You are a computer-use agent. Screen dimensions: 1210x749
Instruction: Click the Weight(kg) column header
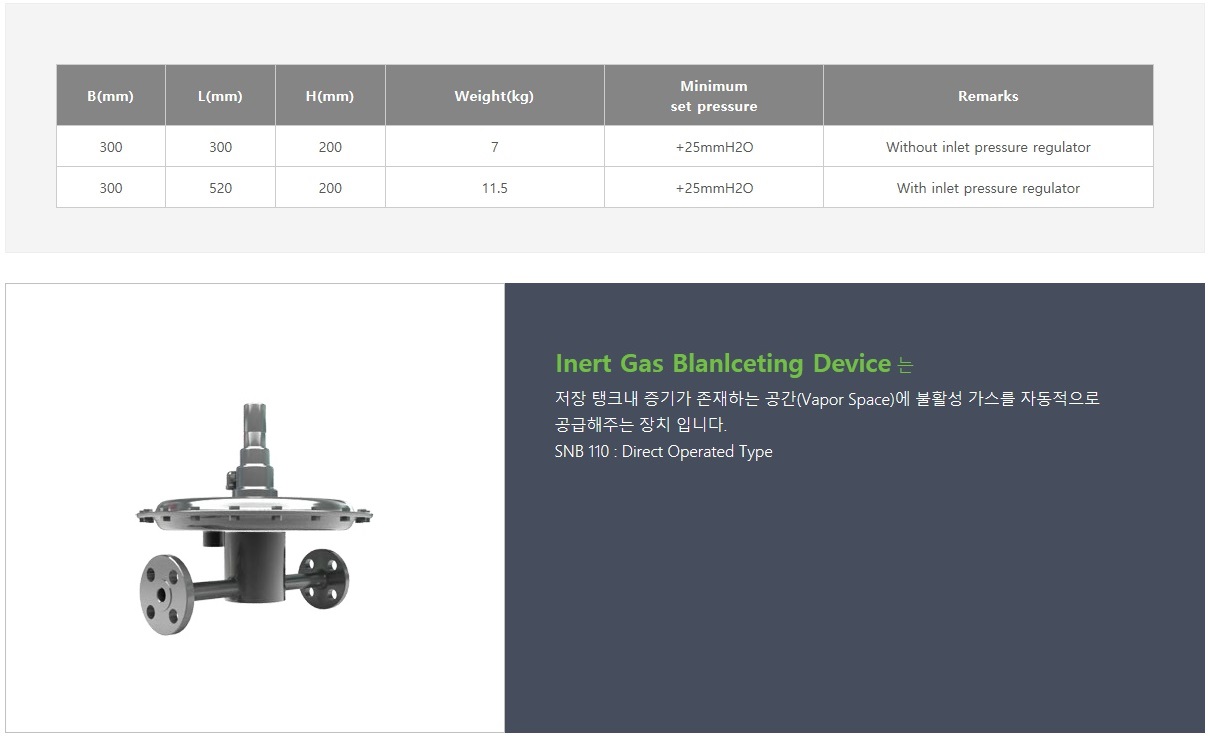tap(494, 96)
